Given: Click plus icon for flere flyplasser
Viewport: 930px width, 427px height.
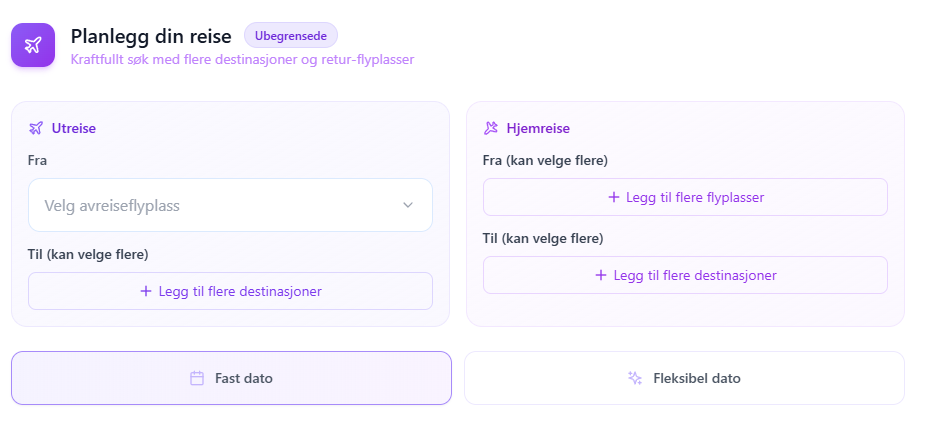Looking at the screenshot, I should 614,197.
